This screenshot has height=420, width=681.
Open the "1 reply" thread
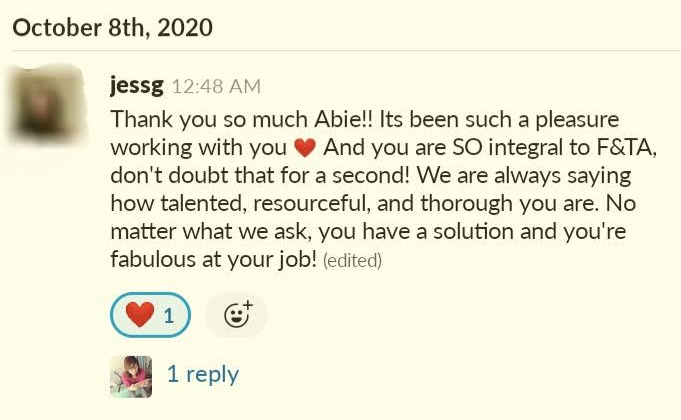click(202, 374)
